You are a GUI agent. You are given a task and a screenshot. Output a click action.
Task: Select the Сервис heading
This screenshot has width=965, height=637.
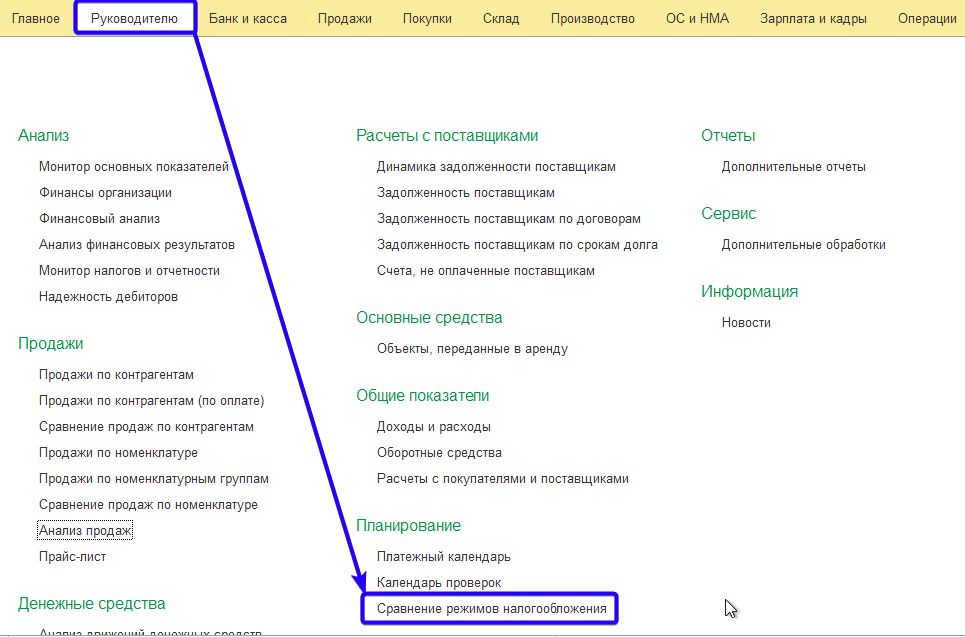tap(729, 214)
